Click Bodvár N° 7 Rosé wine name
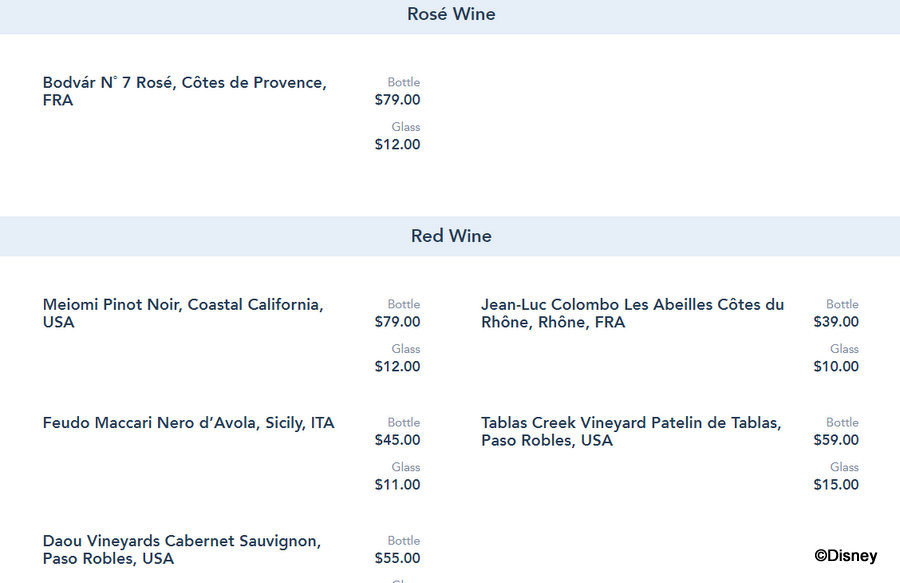900x583 pixels. 185,91
